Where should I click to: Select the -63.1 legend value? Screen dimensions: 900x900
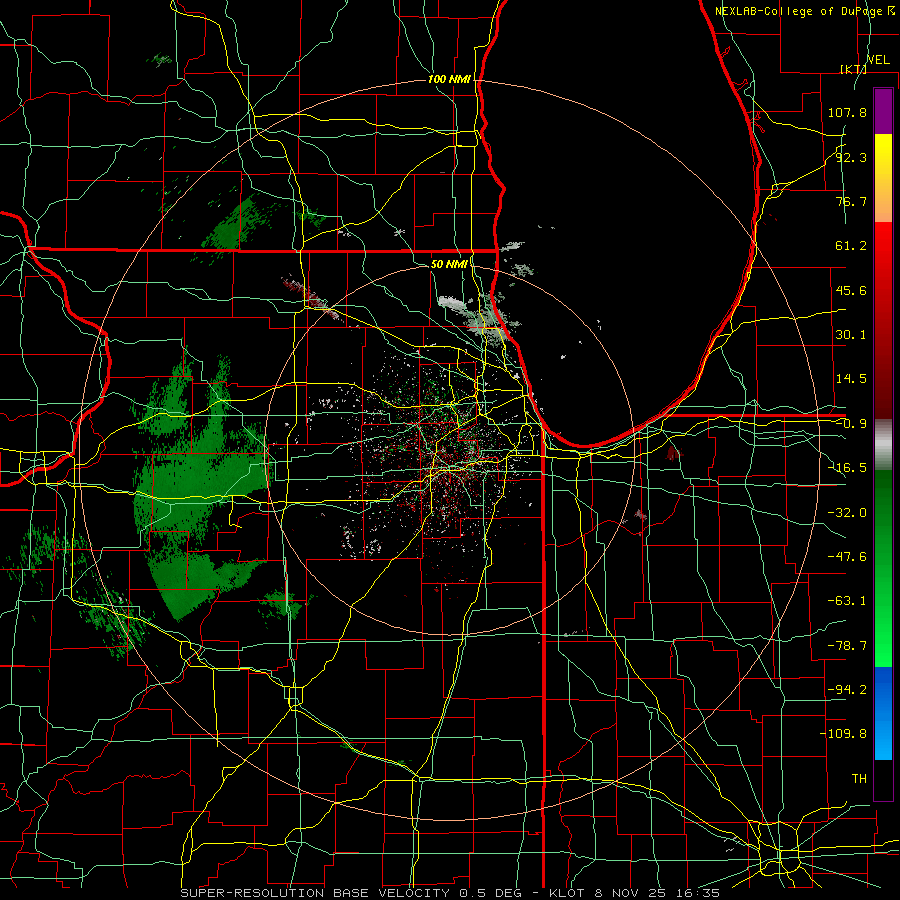point(847,601)
